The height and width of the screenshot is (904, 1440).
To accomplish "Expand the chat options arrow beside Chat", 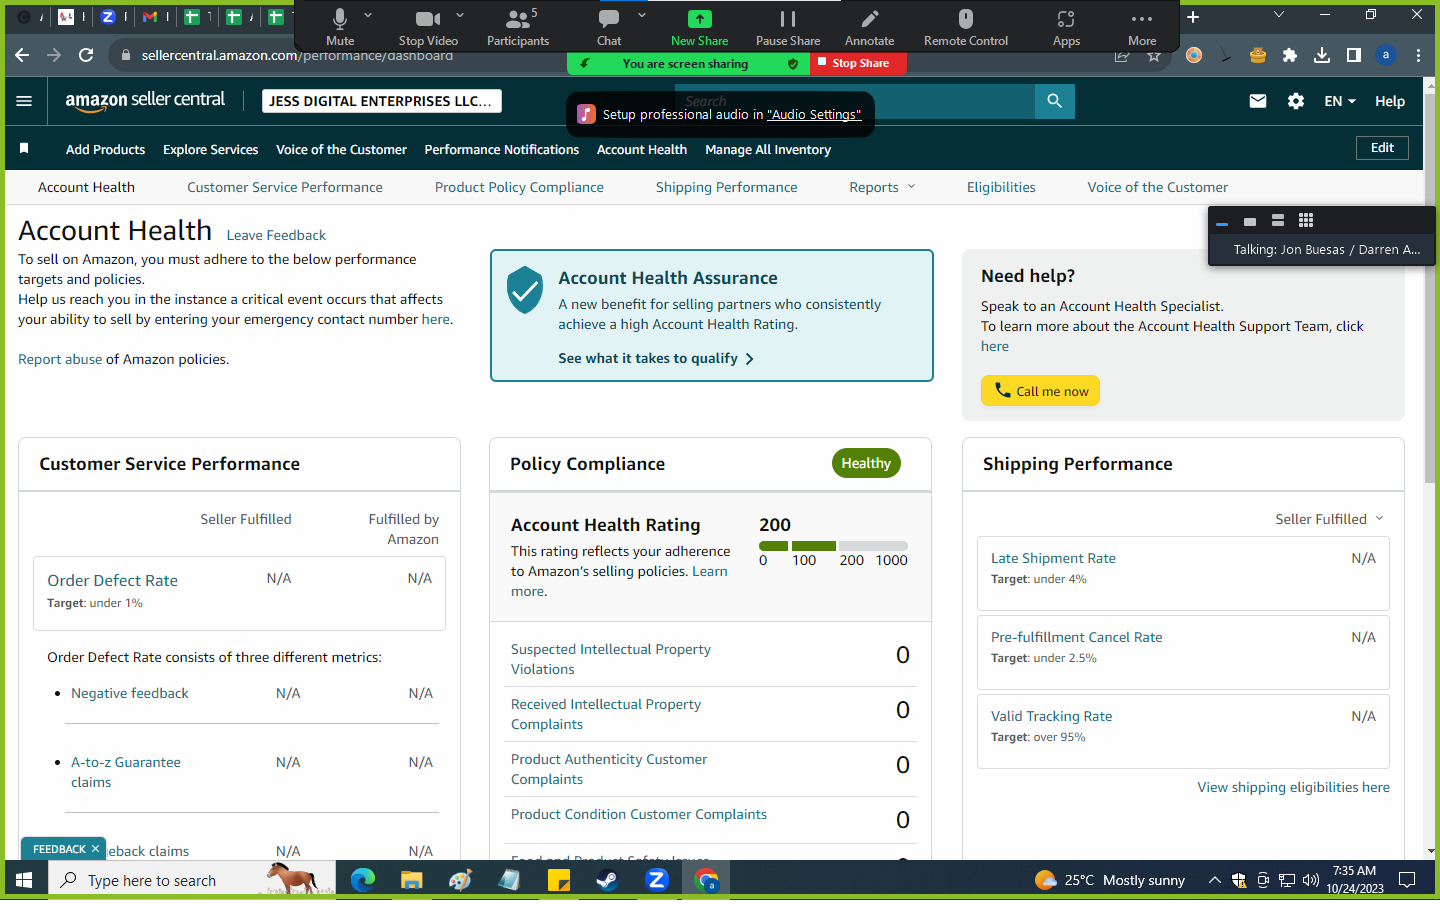I will 642,16.
